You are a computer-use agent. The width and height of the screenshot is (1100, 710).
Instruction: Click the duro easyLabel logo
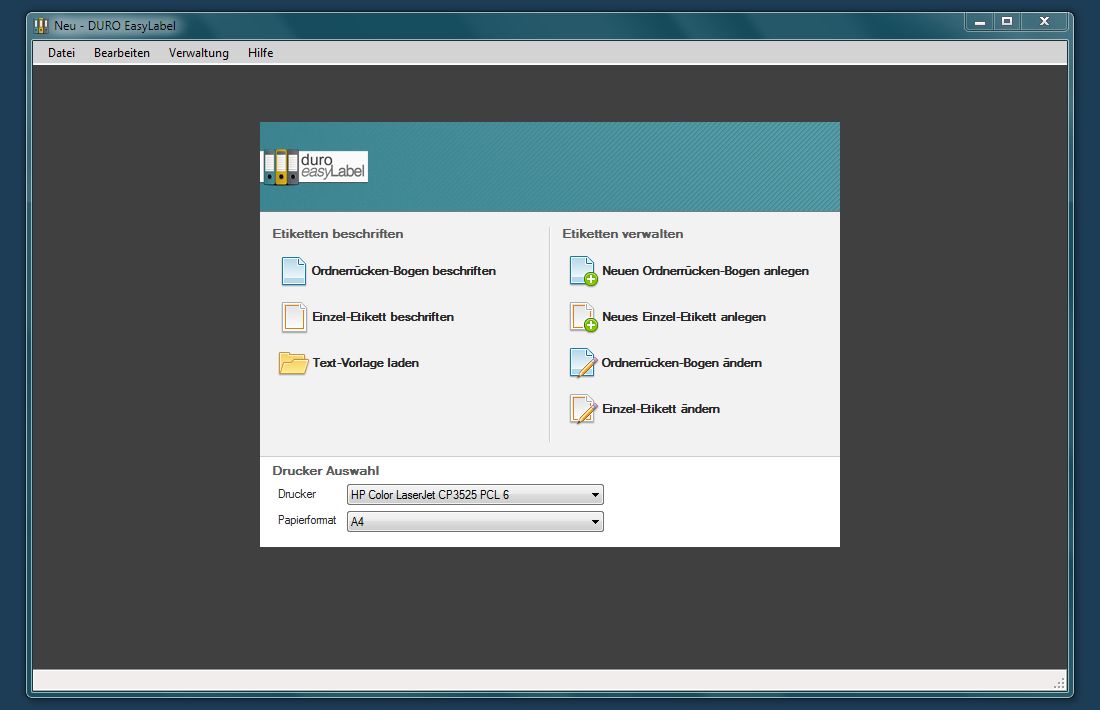pyautogui.click(x=314, y=167)
